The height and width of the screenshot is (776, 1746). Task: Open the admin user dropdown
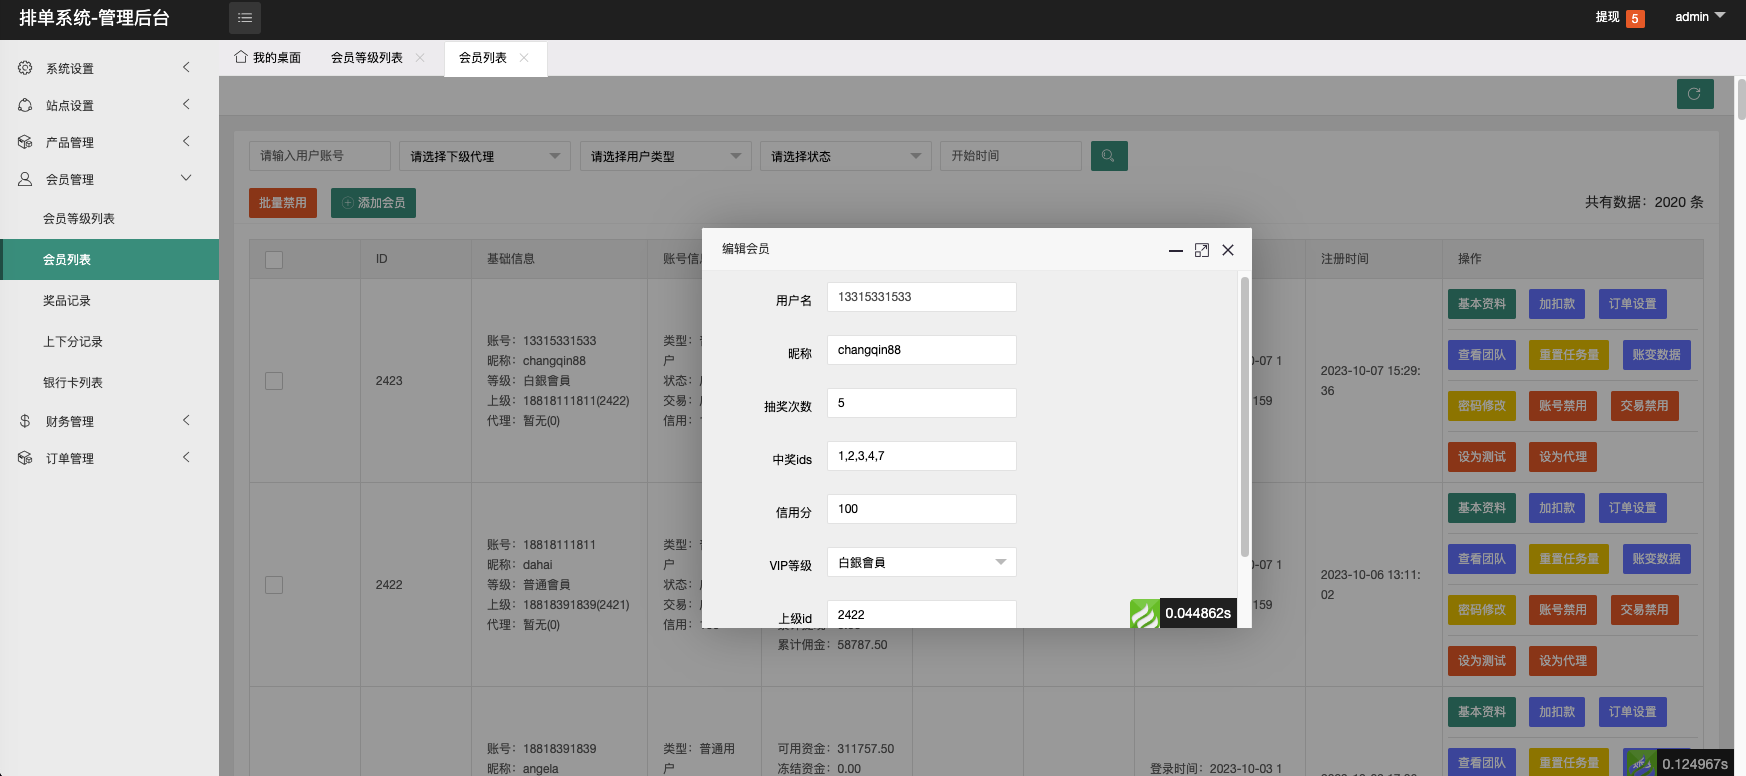[x=1699, y=17]
